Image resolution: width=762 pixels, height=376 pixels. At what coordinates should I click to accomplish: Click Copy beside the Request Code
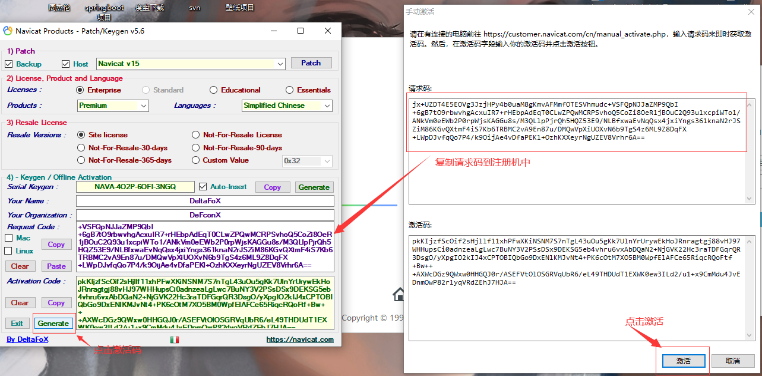56,244
